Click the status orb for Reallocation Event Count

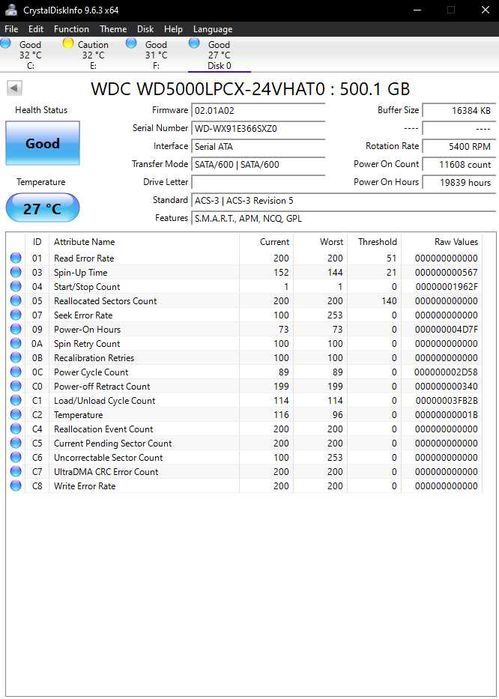click(16, 429)
